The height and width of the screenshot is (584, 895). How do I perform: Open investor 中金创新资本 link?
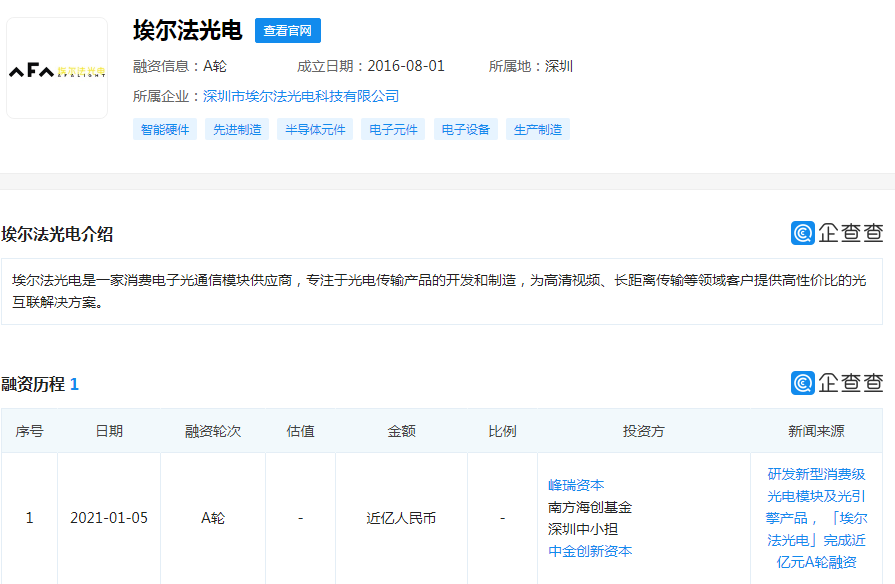pyautogui.click(x=590, y=551)
